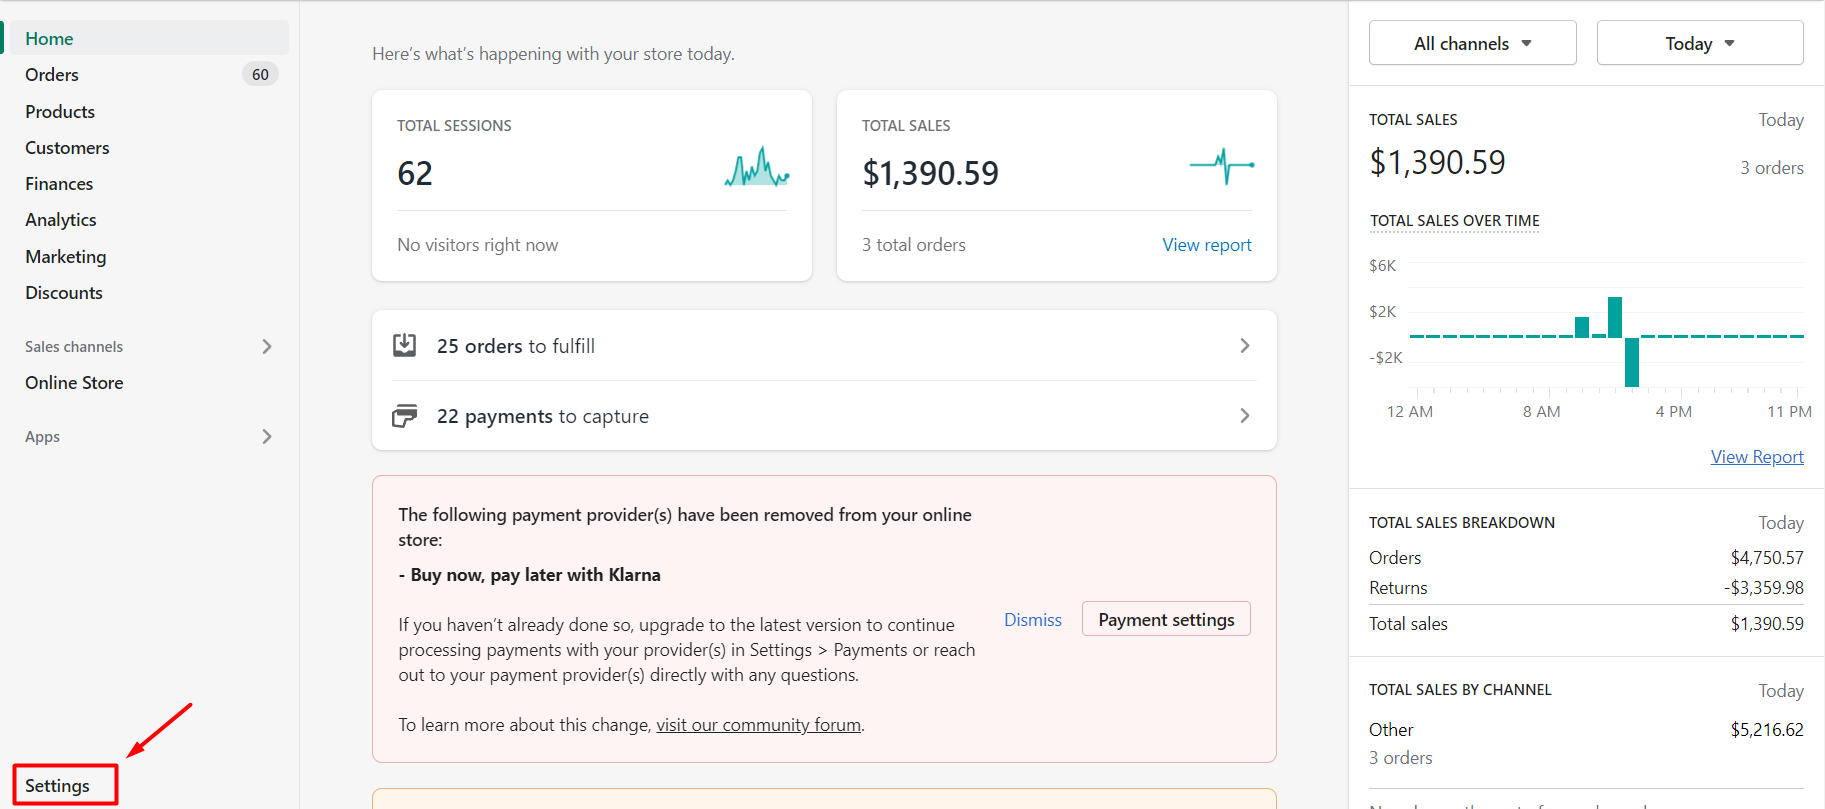Dismiss the payment provider warning
The width and height of the screenshot is (1825, 809).
(1032, 620)
